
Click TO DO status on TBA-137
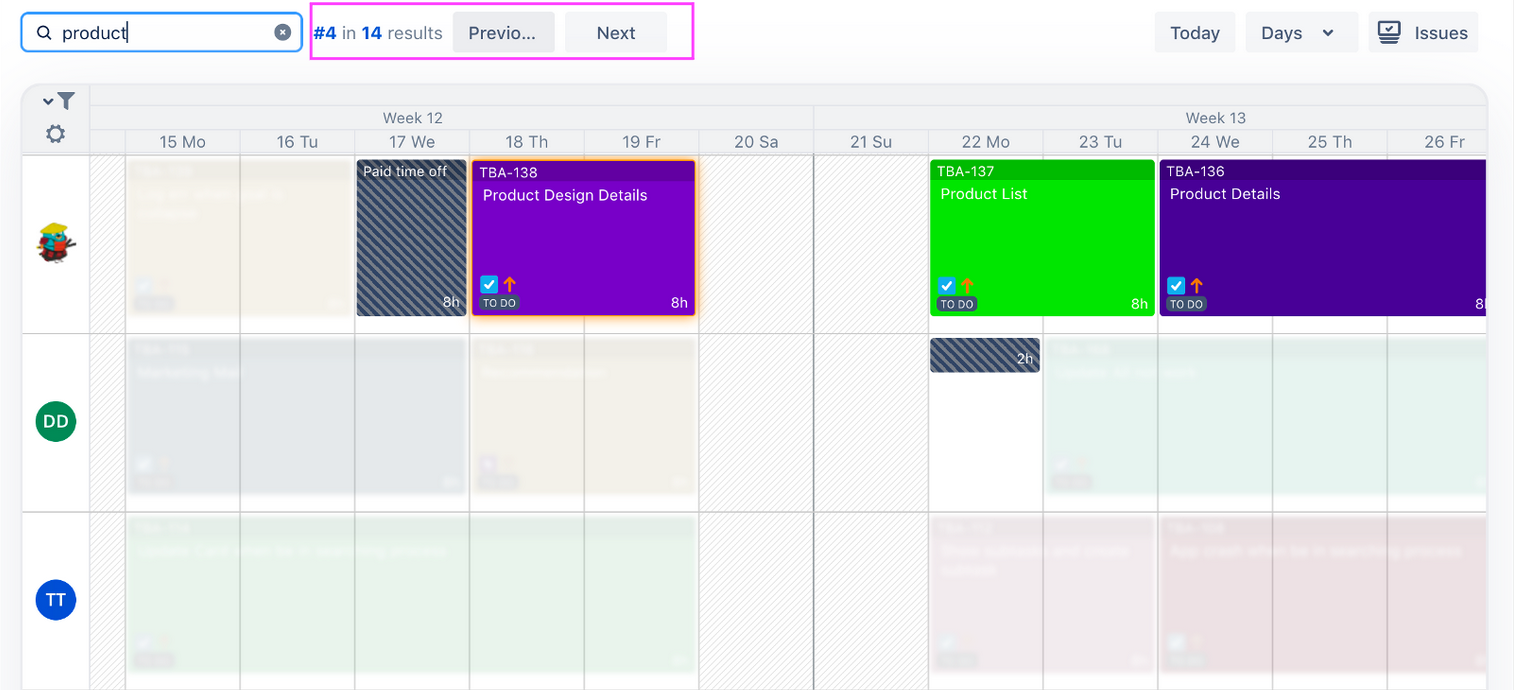coord(957,304)
